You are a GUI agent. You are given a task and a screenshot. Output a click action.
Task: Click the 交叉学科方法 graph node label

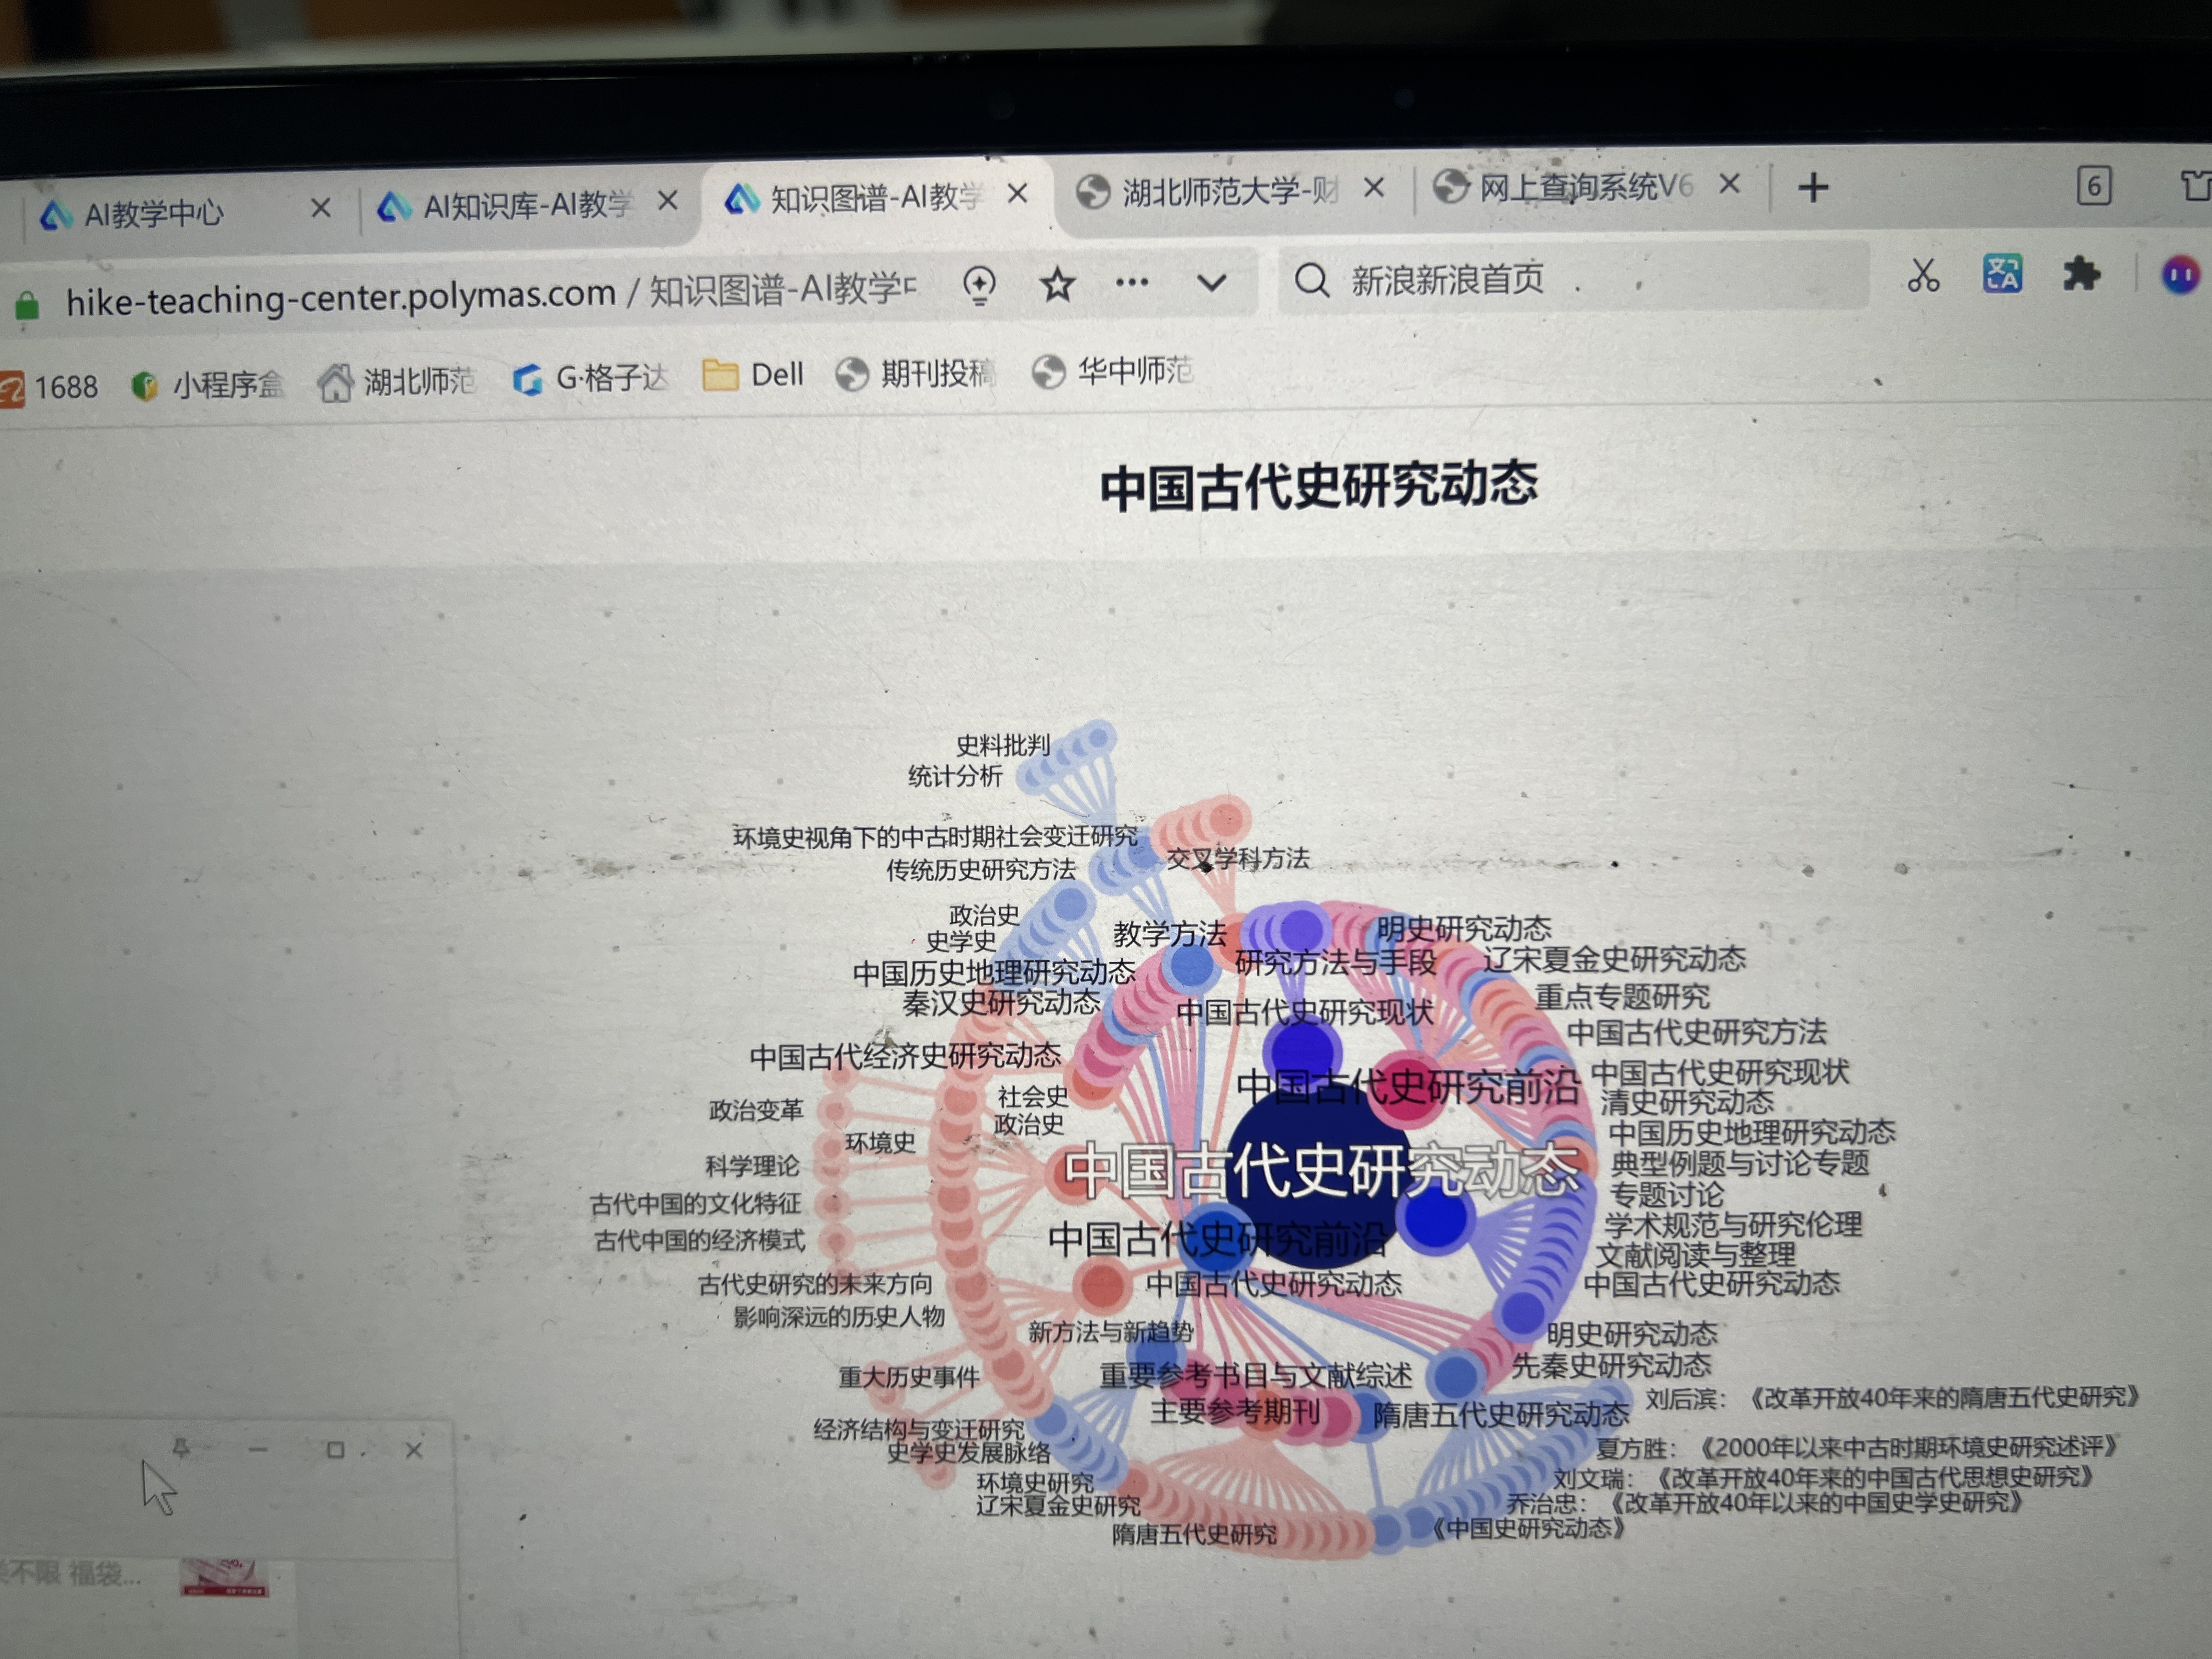click(x=1238, y=858)
